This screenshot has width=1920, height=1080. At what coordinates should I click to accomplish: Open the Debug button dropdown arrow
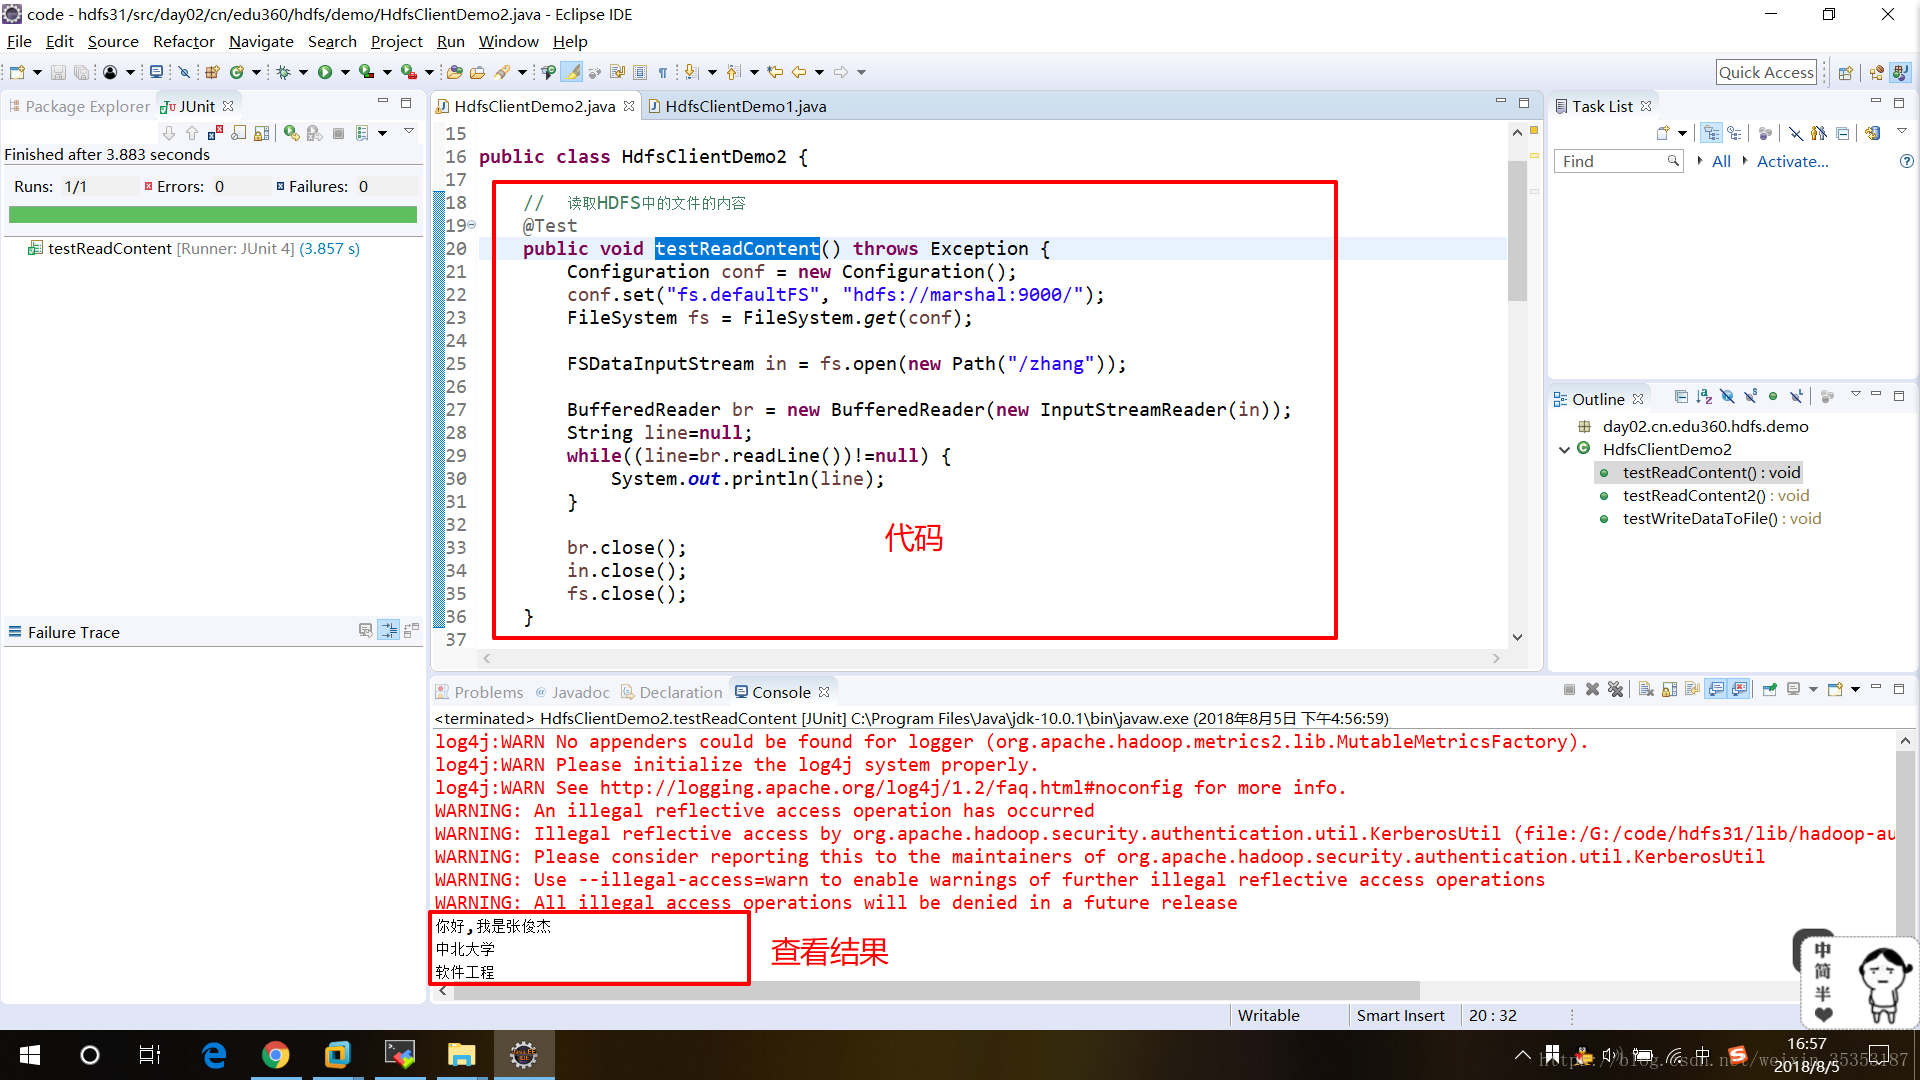(x=303, y=72)
